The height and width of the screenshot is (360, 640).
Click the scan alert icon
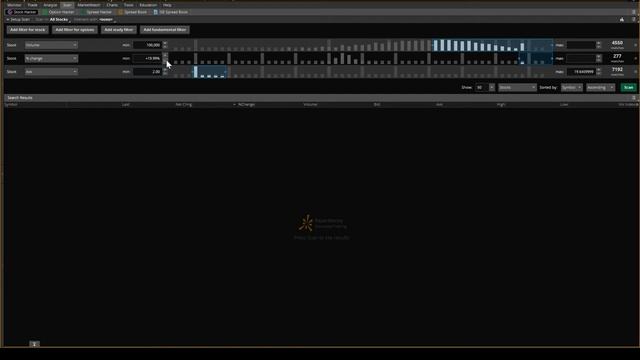622,19
